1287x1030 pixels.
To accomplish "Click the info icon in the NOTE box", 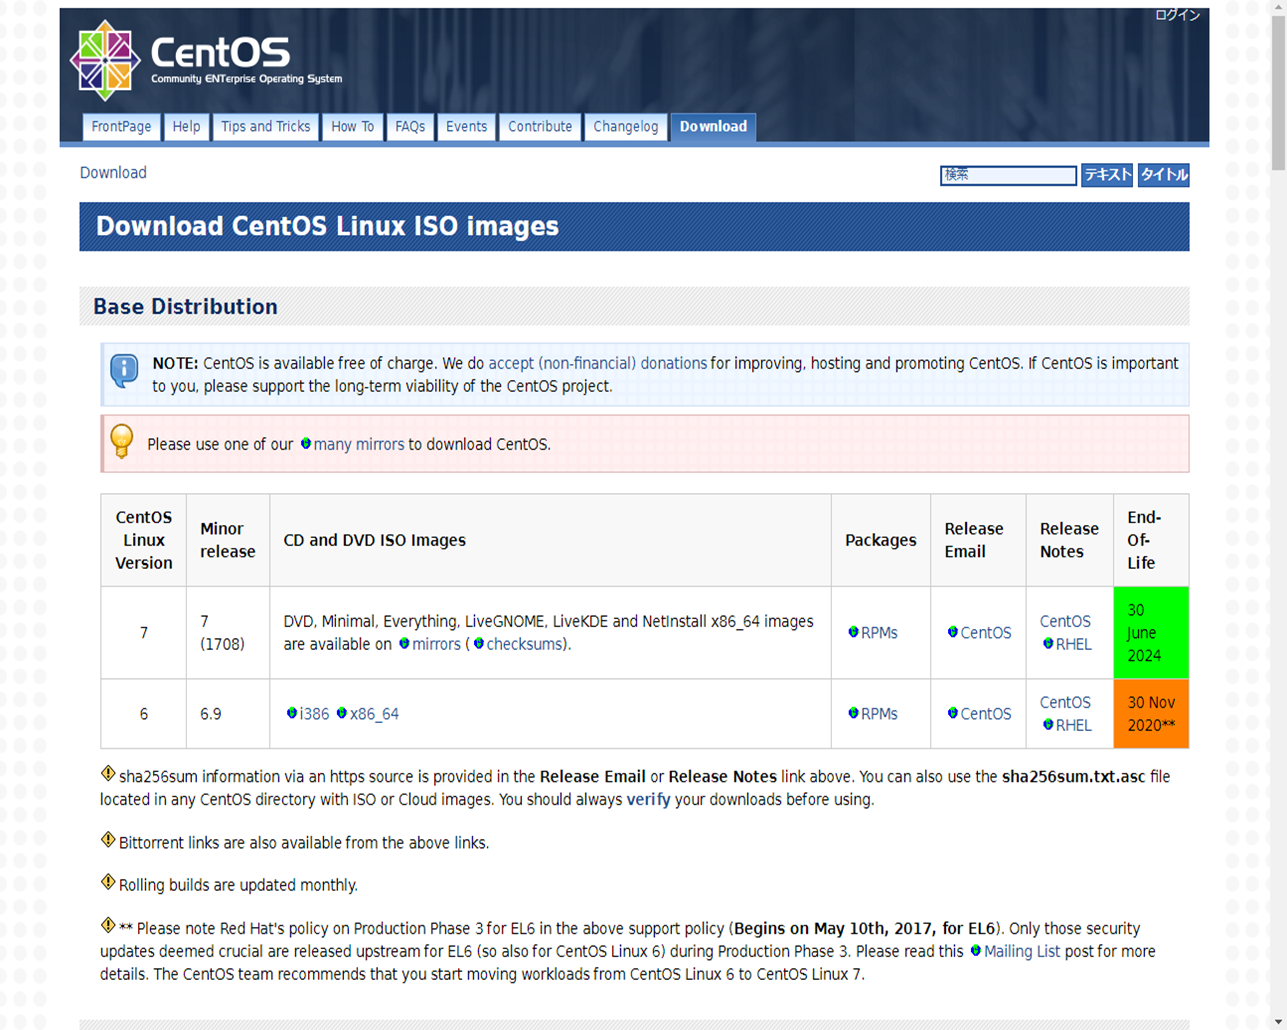I will tap(124, 369).
